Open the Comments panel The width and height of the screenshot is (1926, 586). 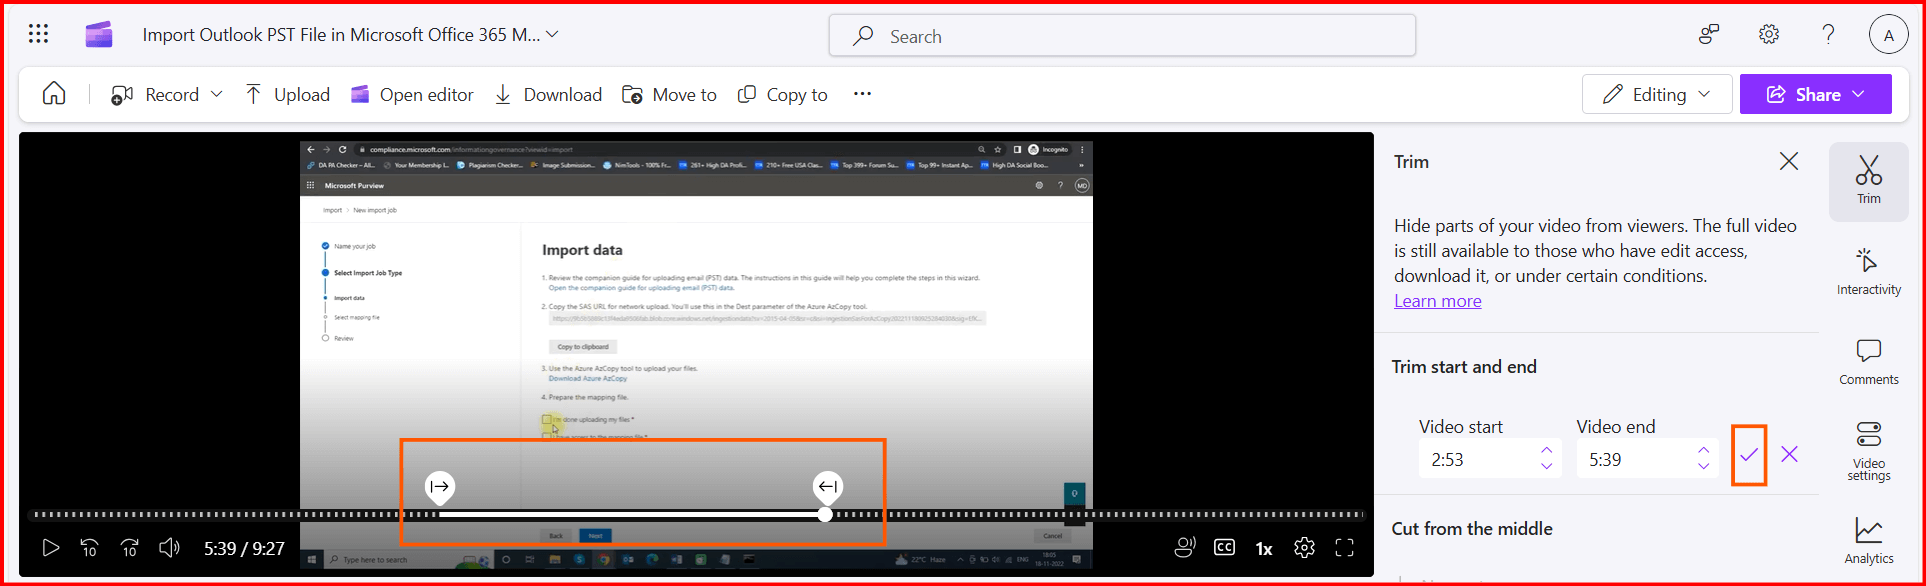[1868, 362]
